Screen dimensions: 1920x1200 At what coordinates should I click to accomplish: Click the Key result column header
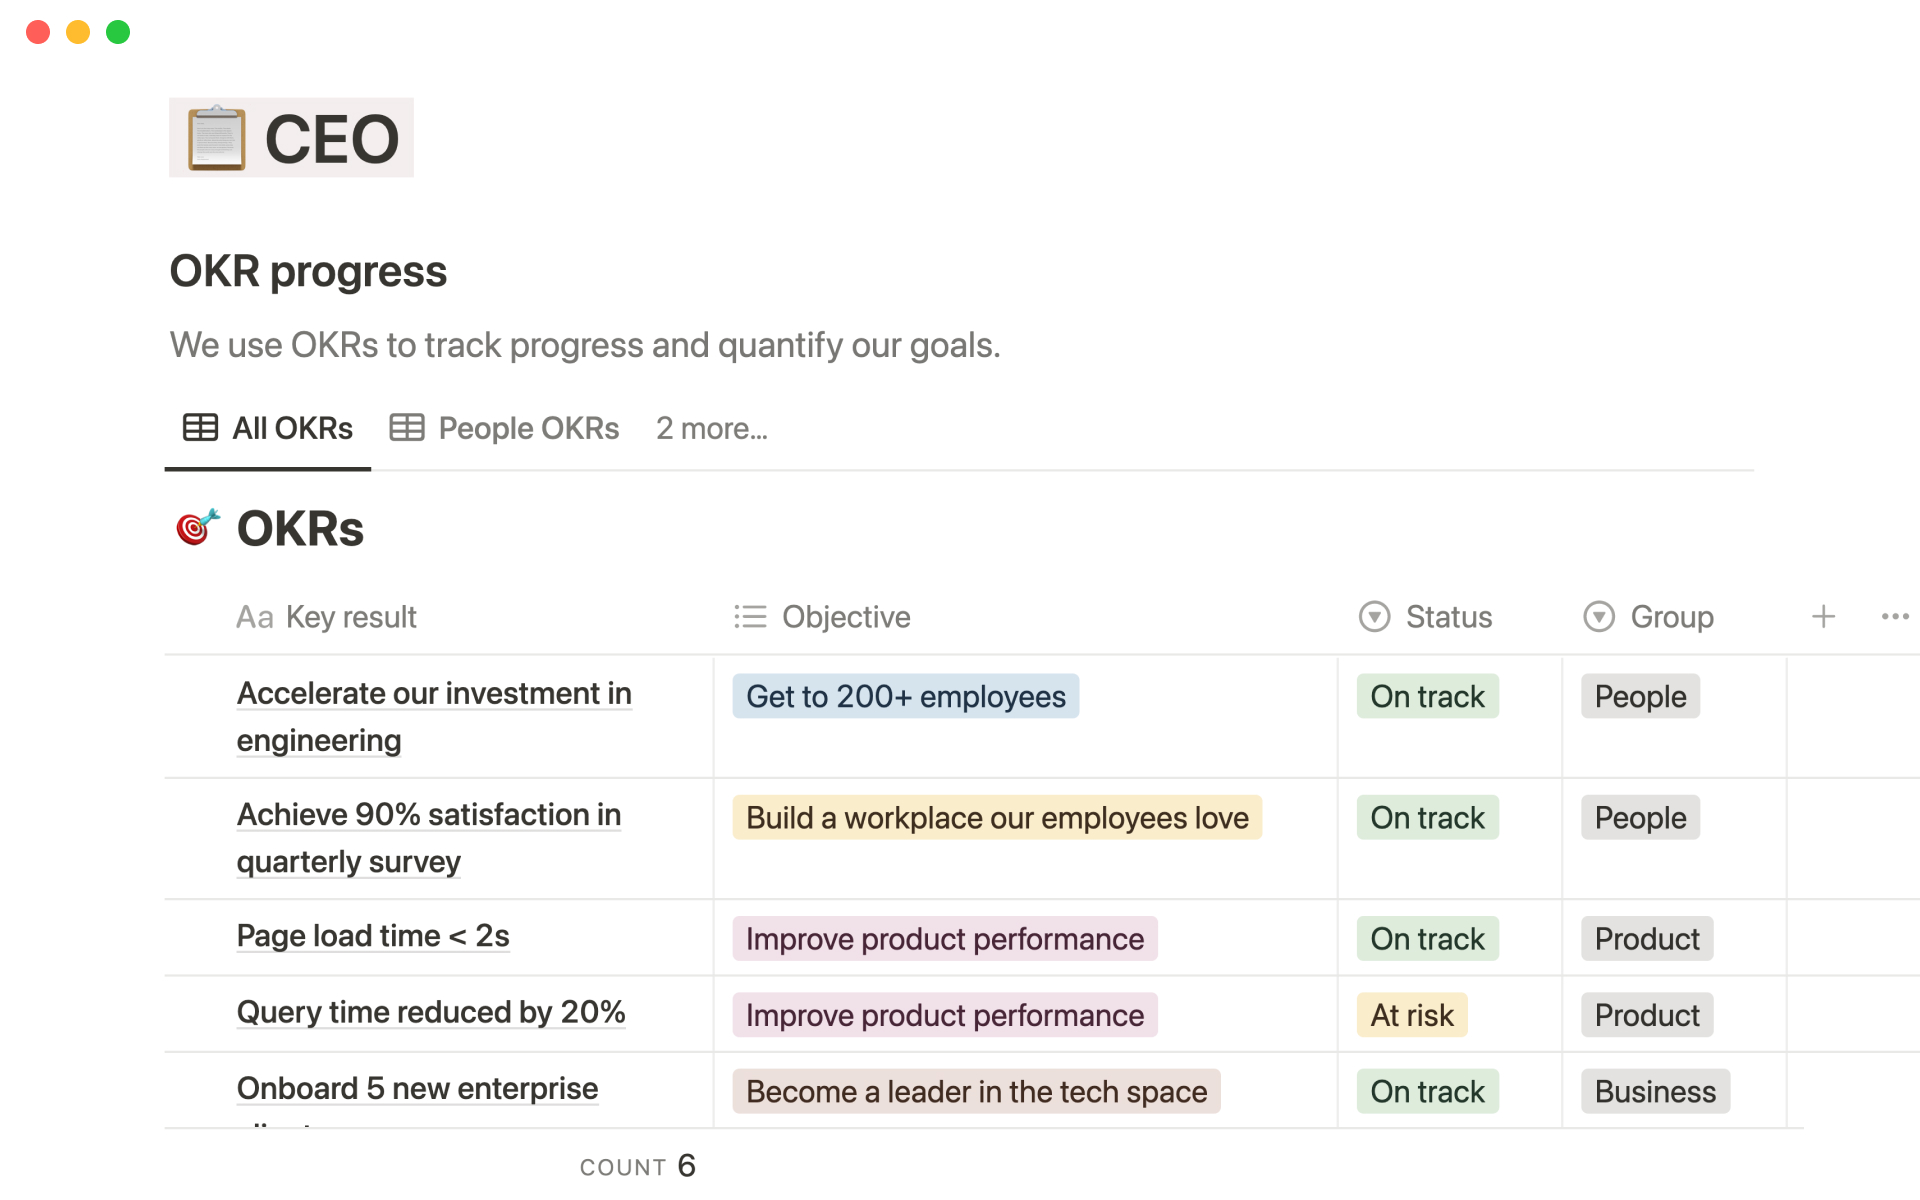[350, 617]
